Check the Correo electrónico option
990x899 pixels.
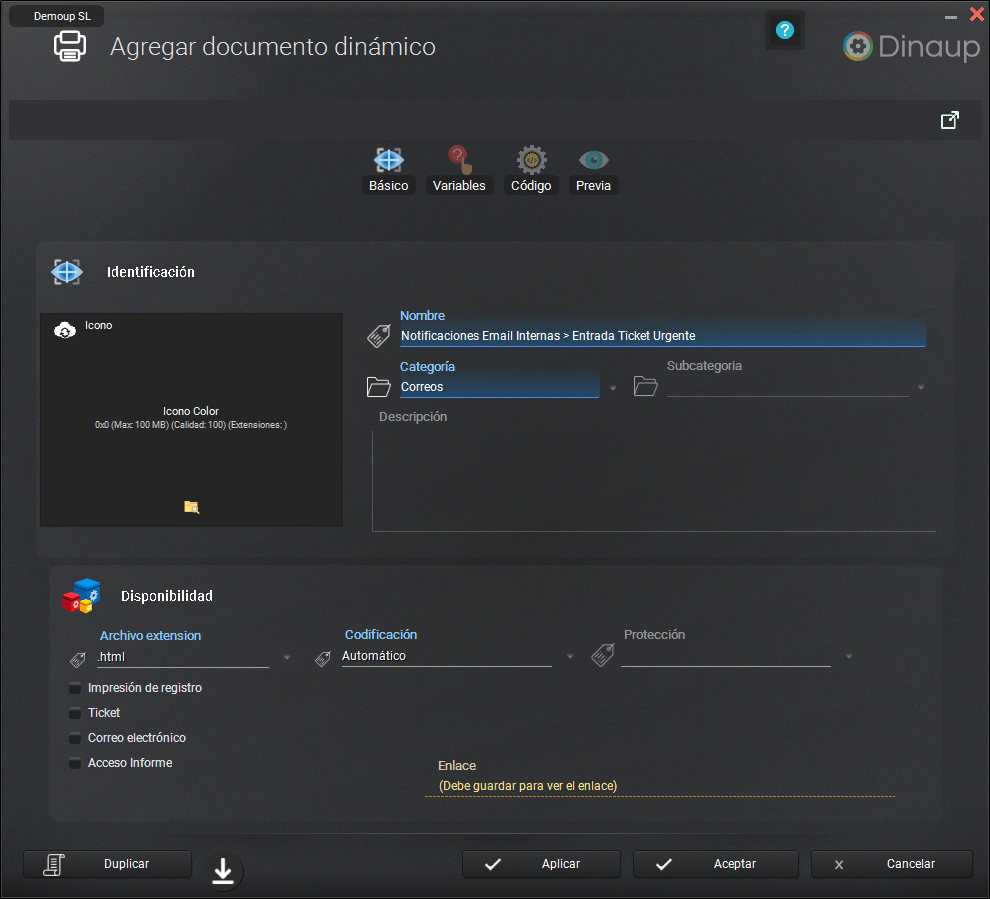coord(75,738)
